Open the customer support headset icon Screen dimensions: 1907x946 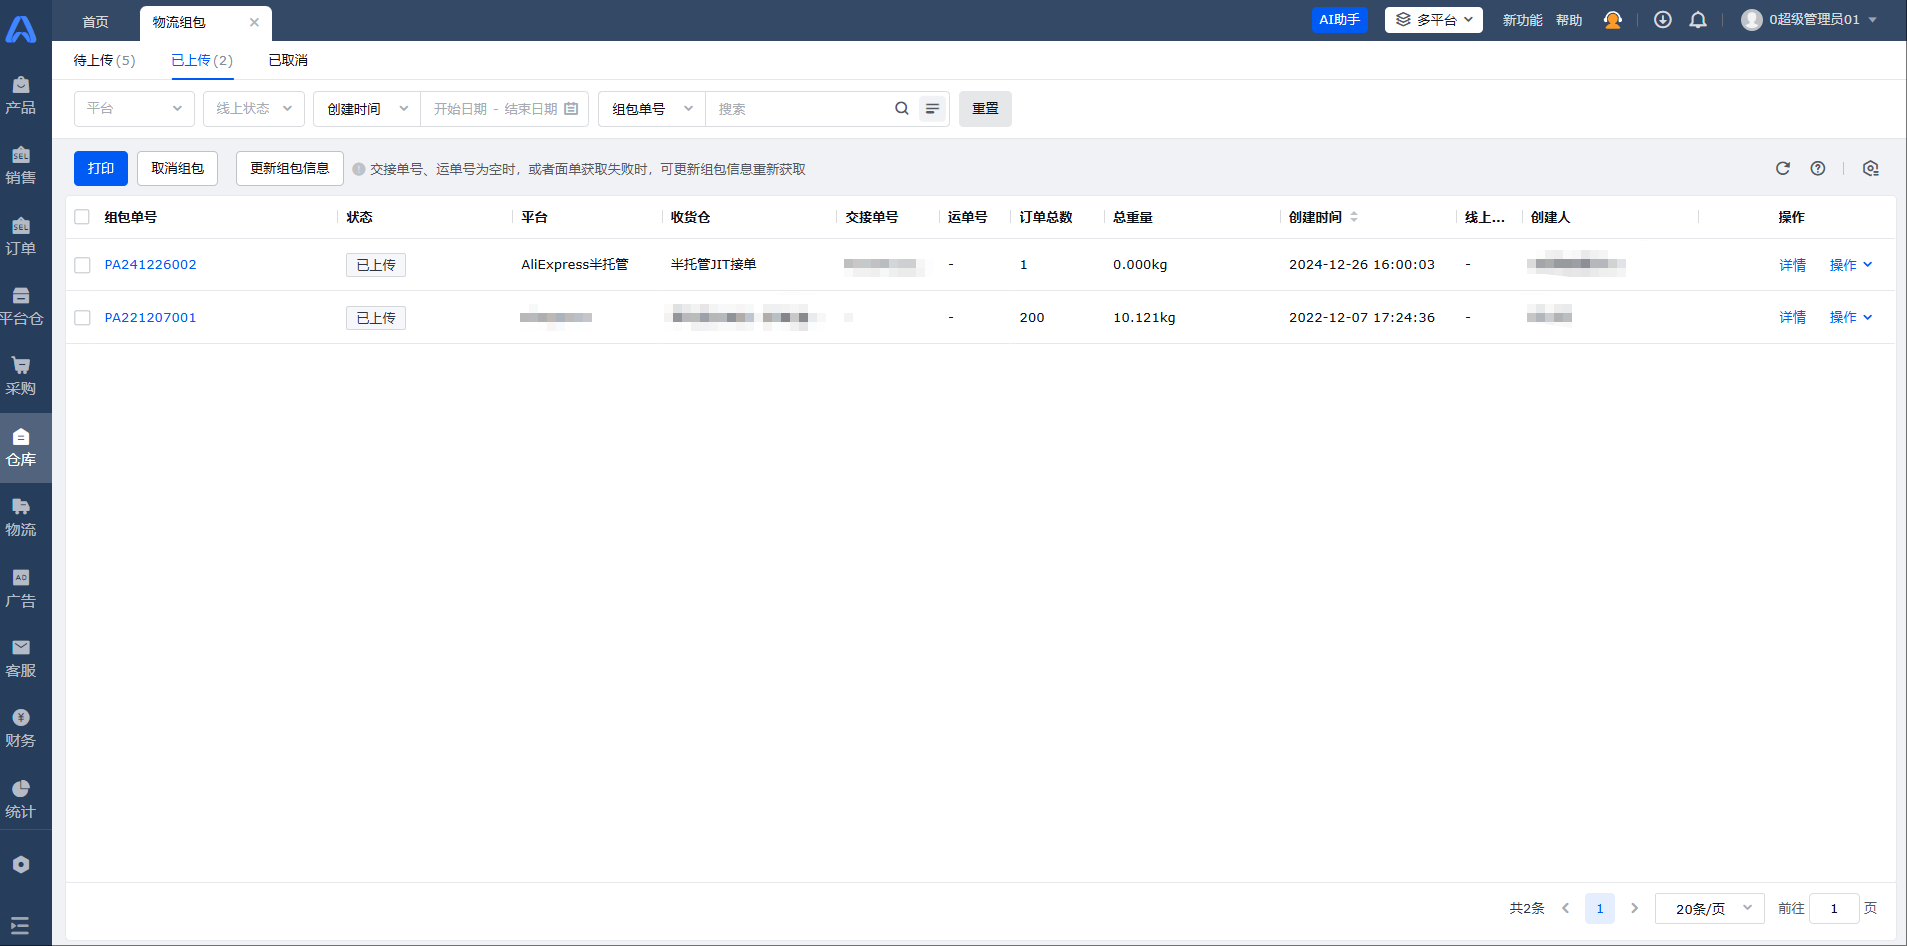tap(1612, 20)
